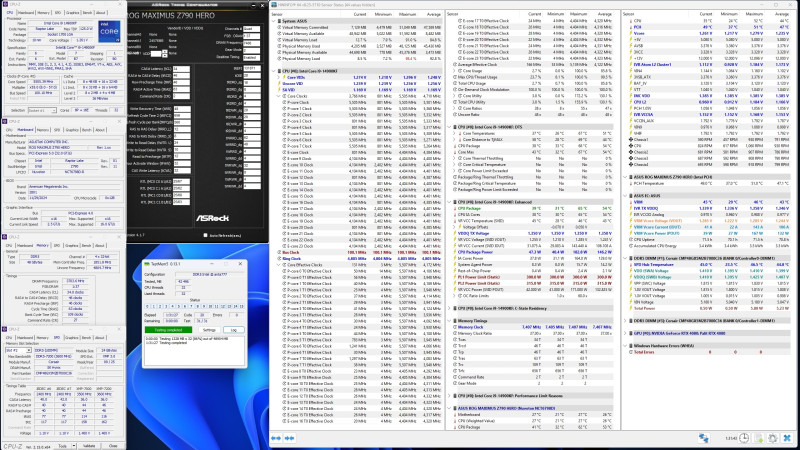Click TestMem5 status thread box 15

click(241, 307)
